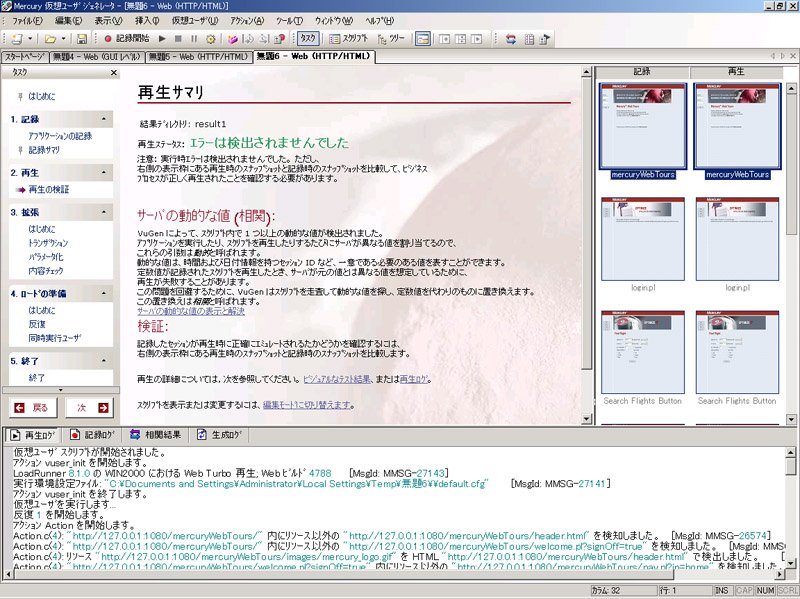This screenshot has height=599, width=800.
Task: Switch to the 無題5 - Web (HTTP/HTML) tab
Action: 198,57
